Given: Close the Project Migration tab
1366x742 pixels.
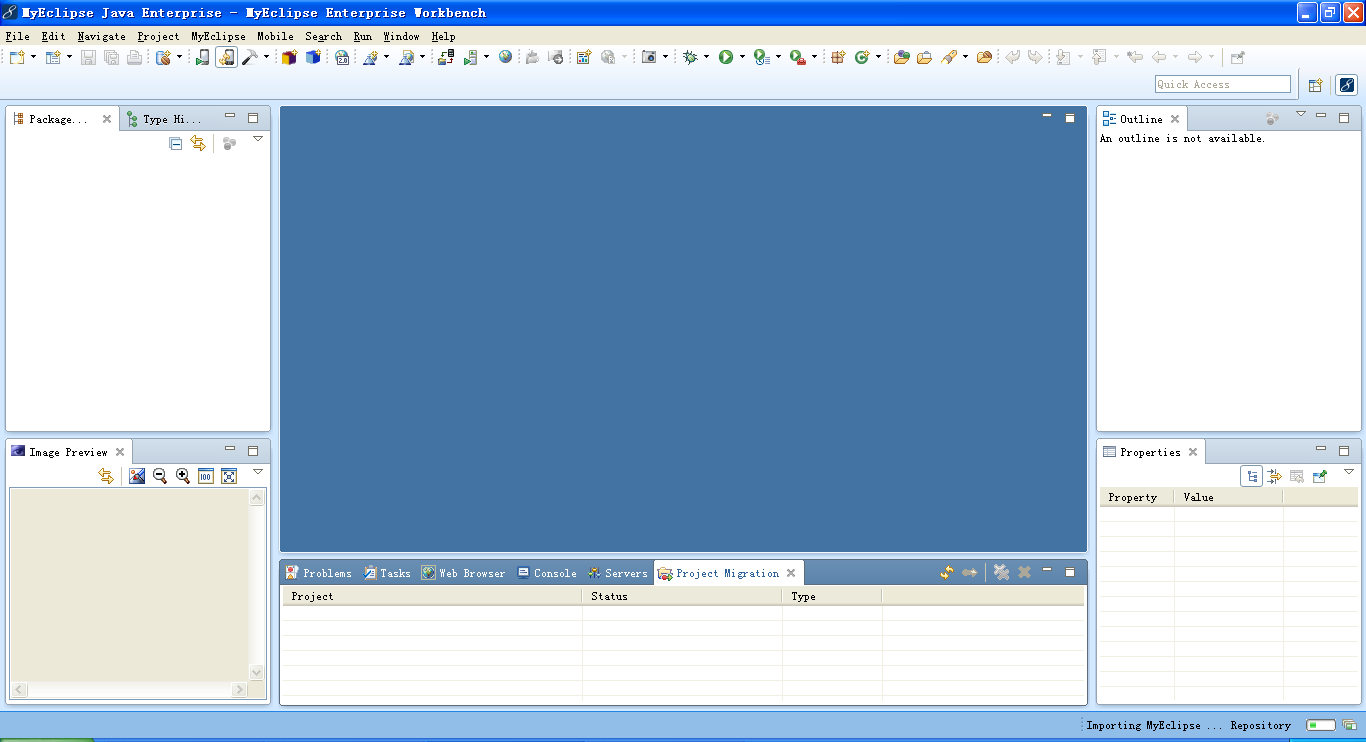Looking at the screenshot, I should pos(791,573).
